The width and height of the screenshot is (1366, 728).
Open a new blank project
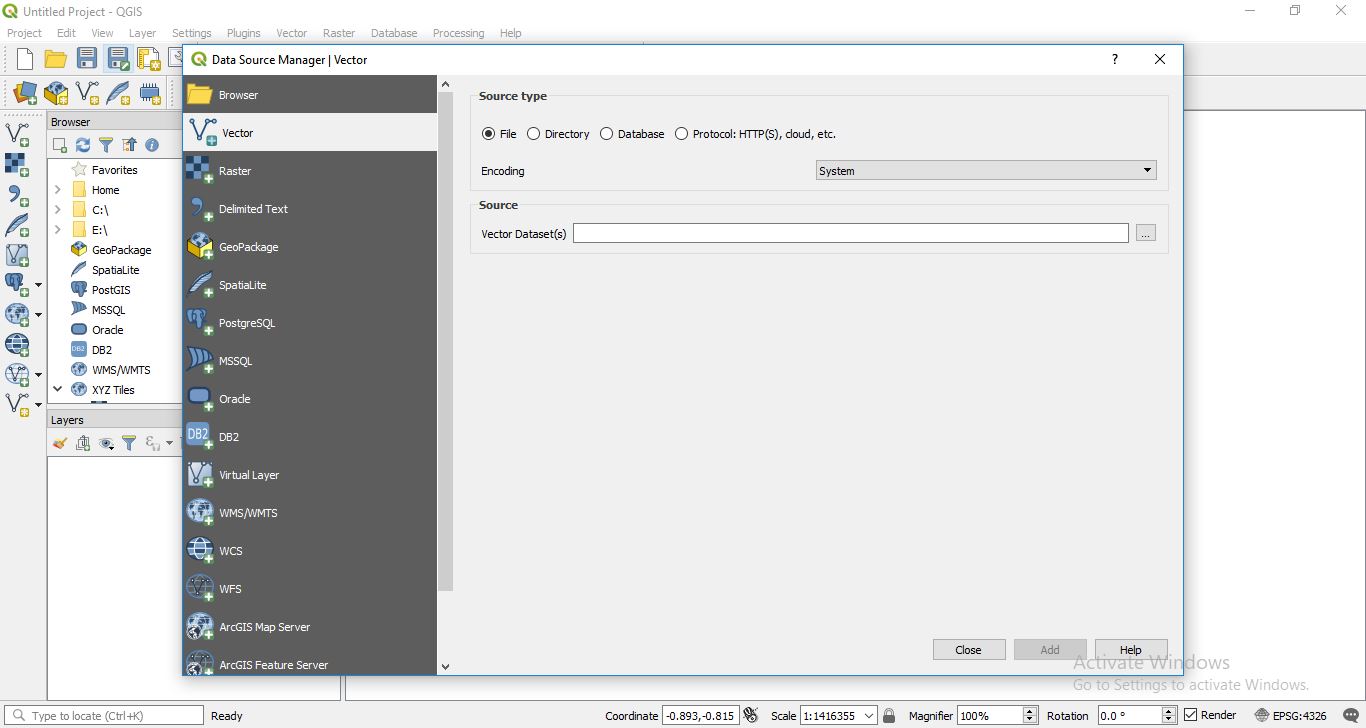click(23, 58)
